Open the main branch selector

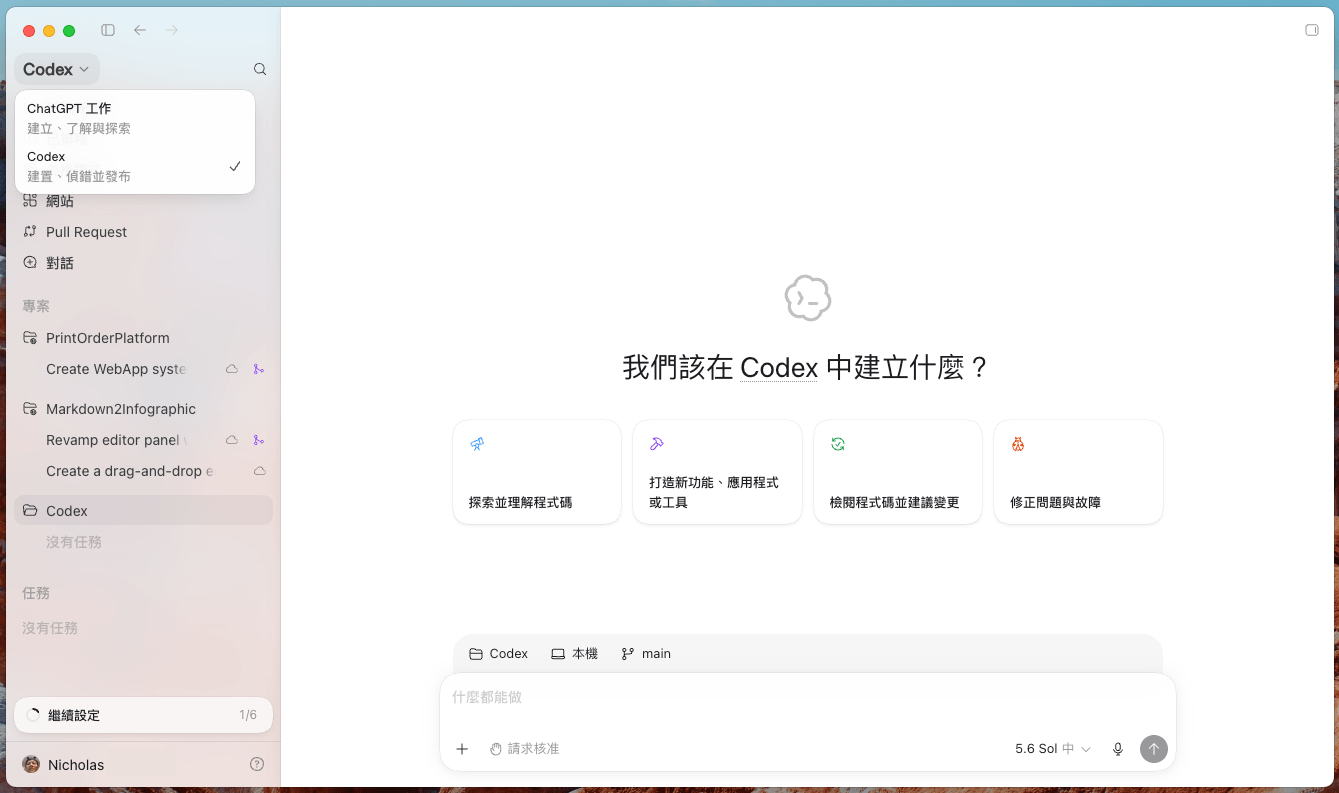click(x=646, y=654)
